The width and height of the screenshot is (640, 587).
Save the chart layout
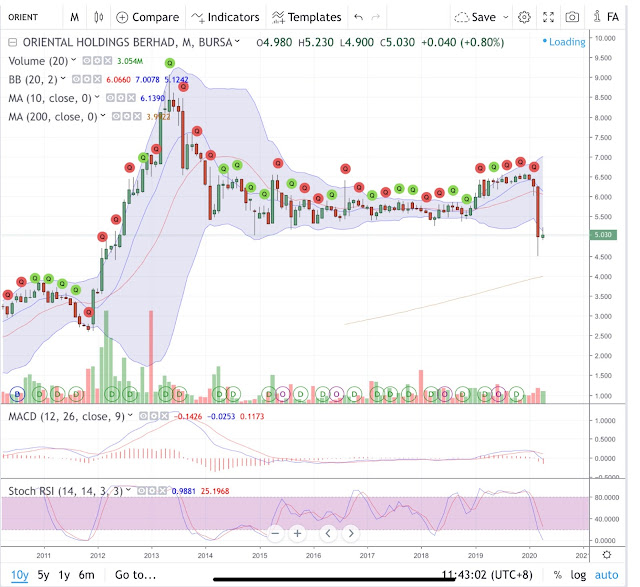[476, 17]
